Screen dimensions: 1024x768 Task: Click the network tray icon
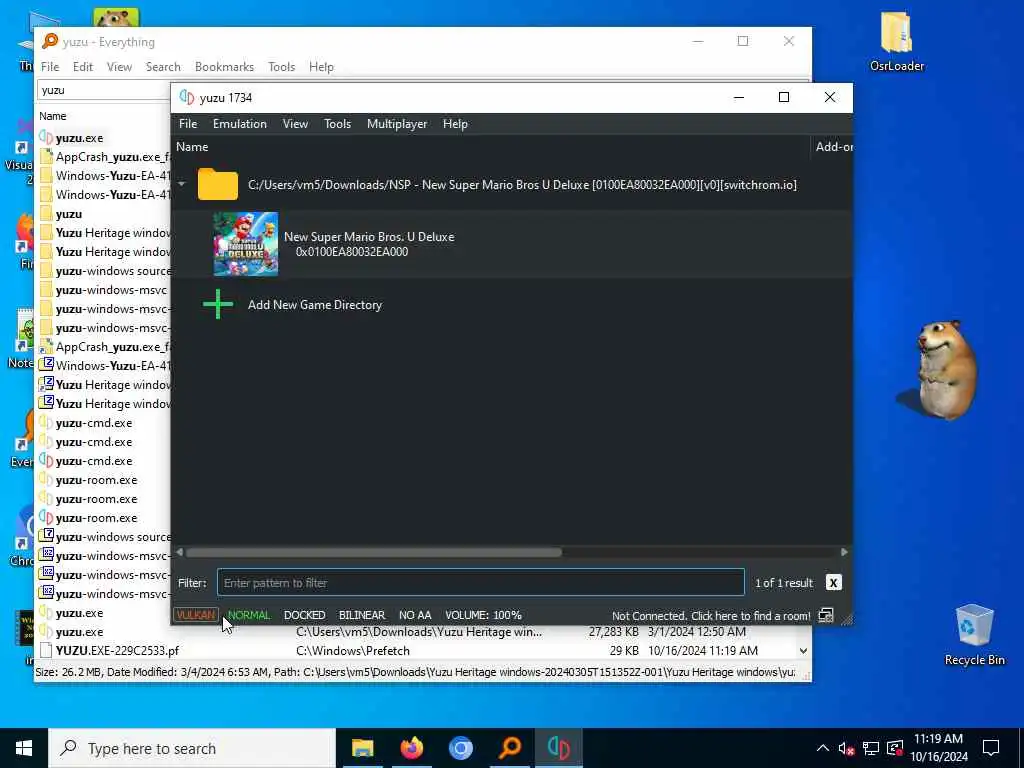871,748
